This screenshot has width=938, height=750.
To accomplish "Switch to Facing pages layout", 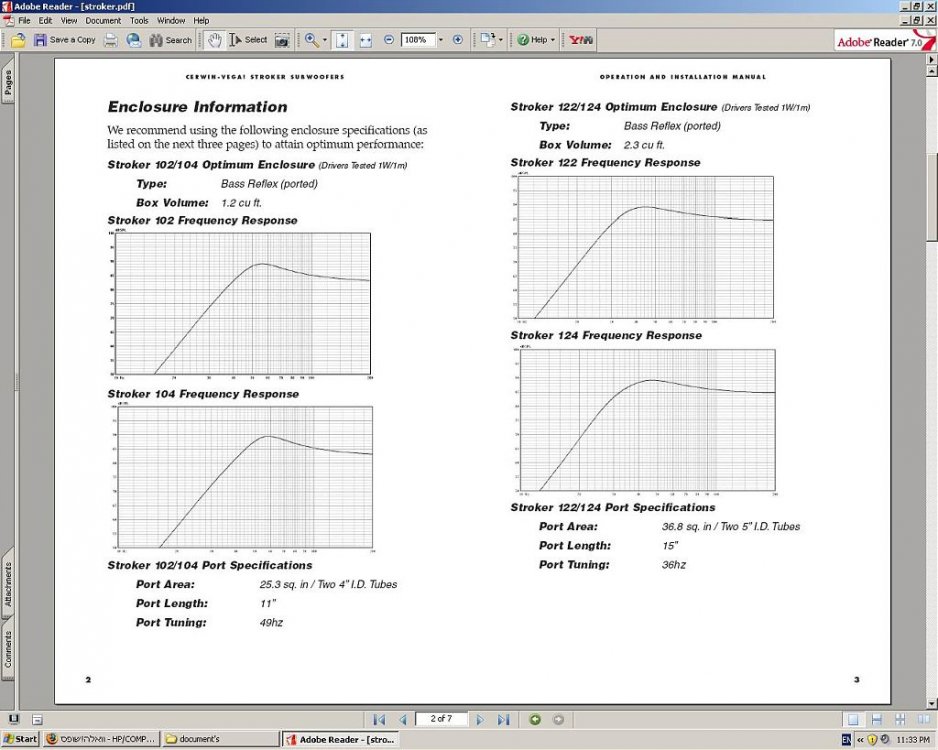I will click(x=923, y=719).
